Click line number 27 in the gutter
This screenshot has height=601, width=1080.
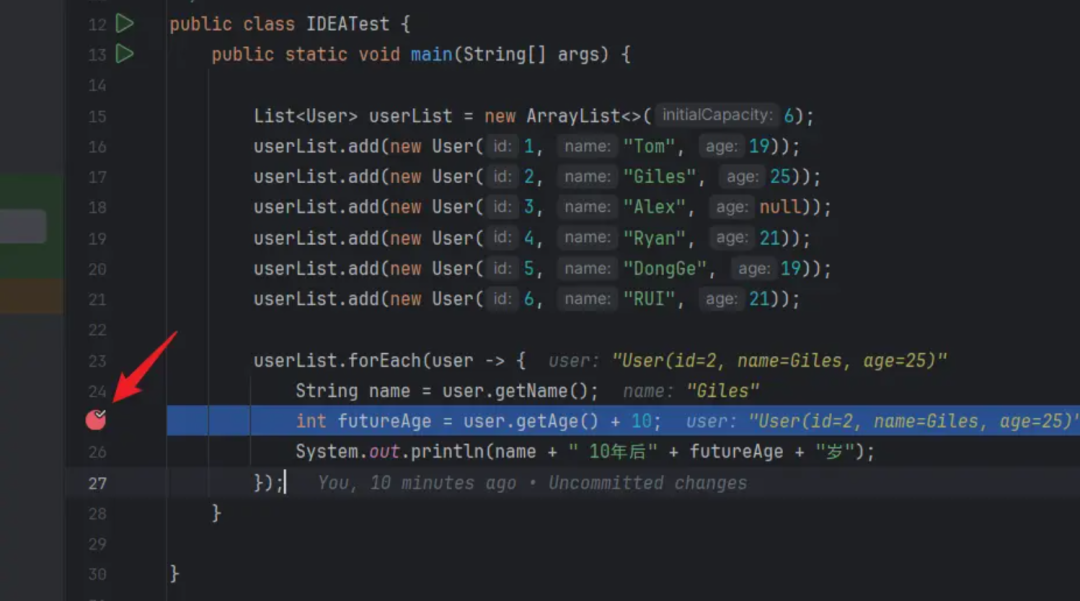coord(98,483)
